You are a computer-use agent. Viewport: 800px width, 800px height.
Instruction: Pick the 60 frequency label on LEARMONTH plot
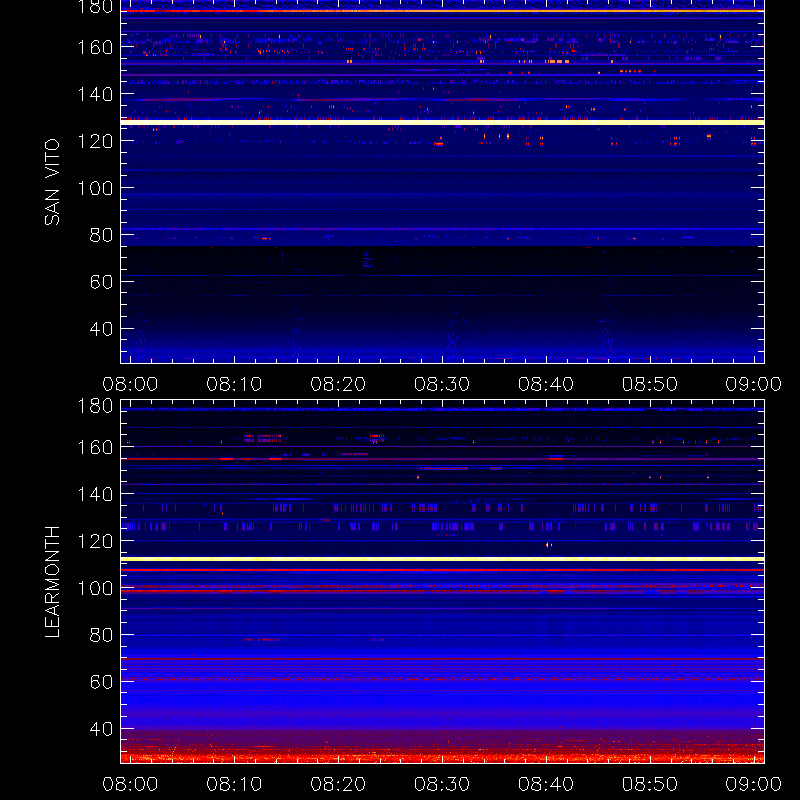101,682
